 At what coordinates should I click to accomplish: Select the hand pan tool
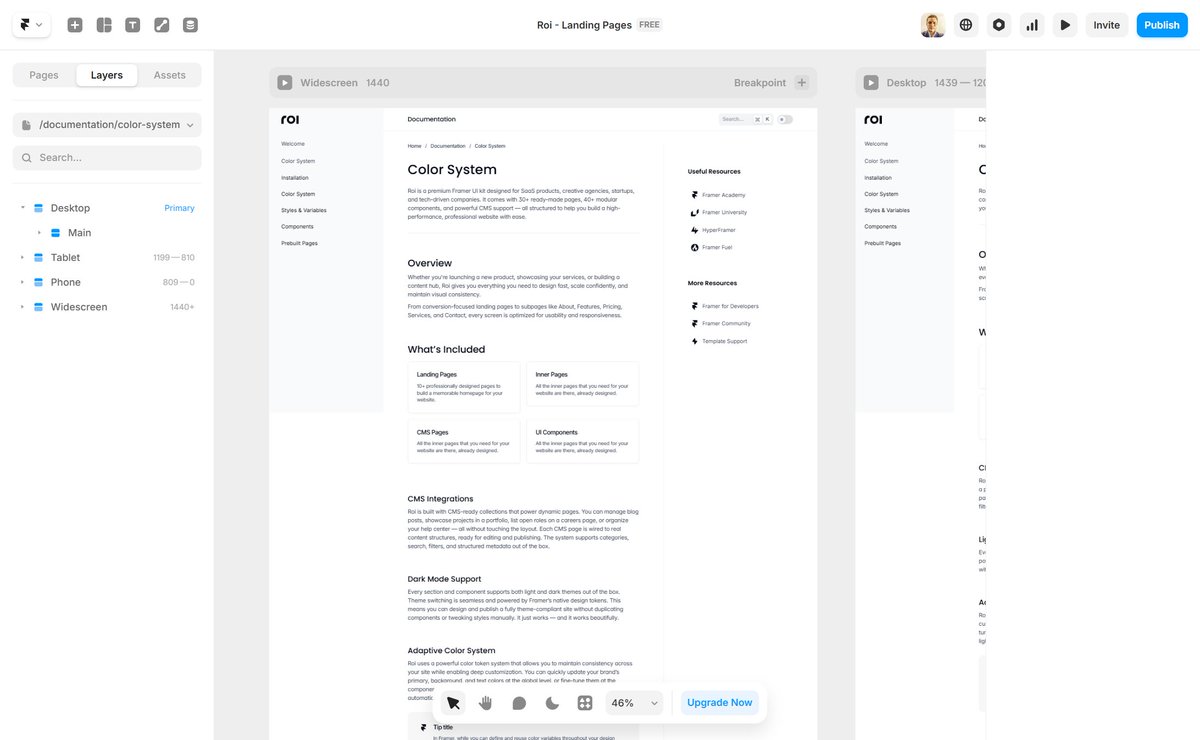click(486, 703)
